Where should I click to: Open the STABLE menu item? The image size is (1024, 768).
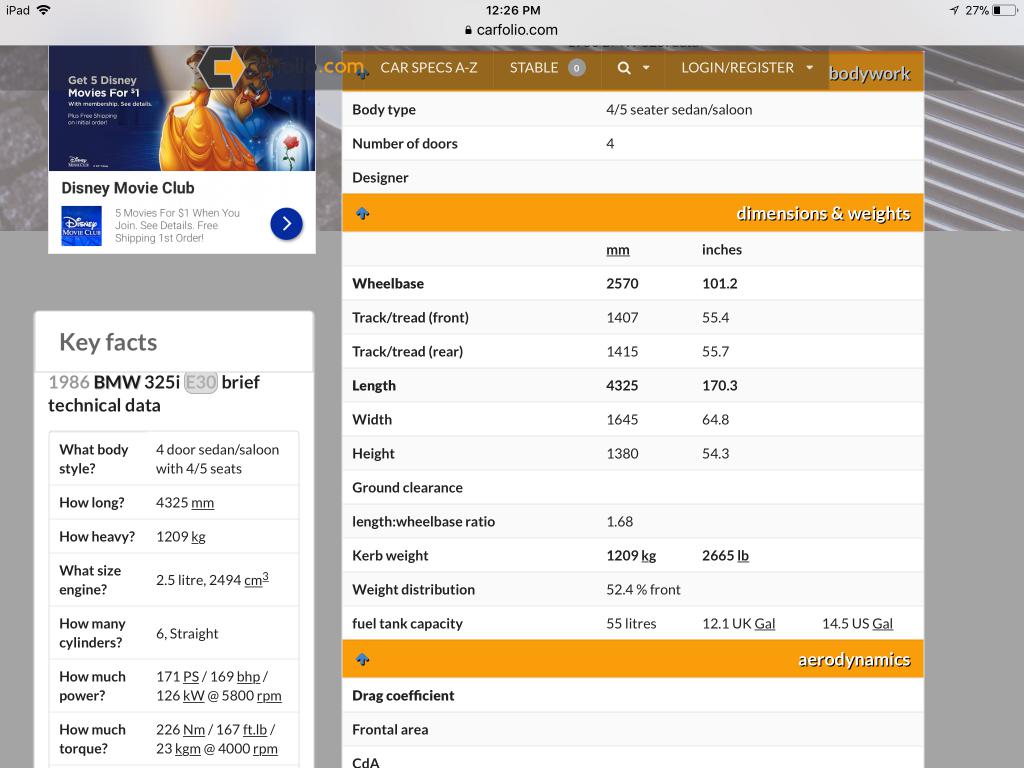534,68
